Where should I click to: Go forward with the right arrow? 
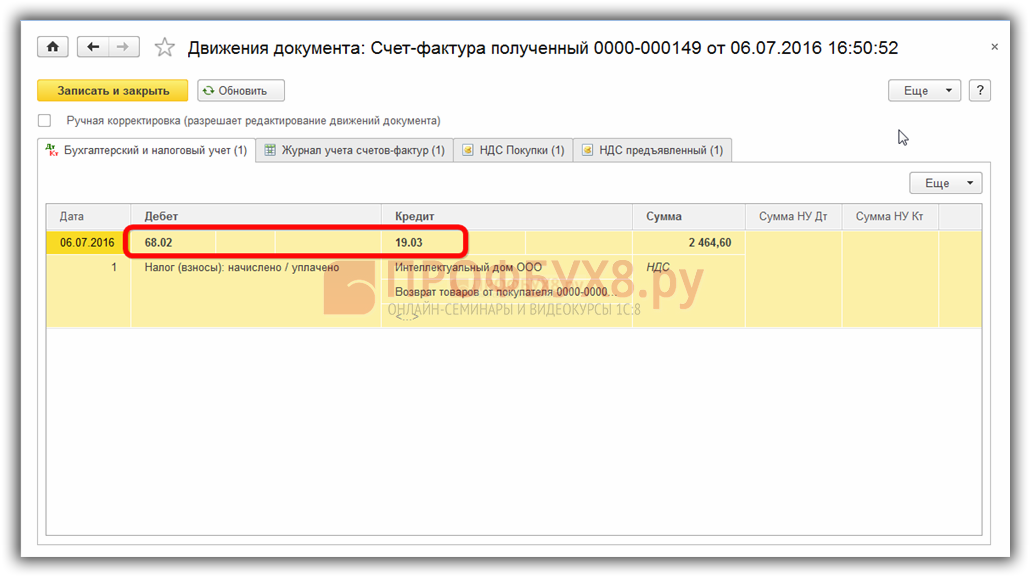[x=123, y=47]
